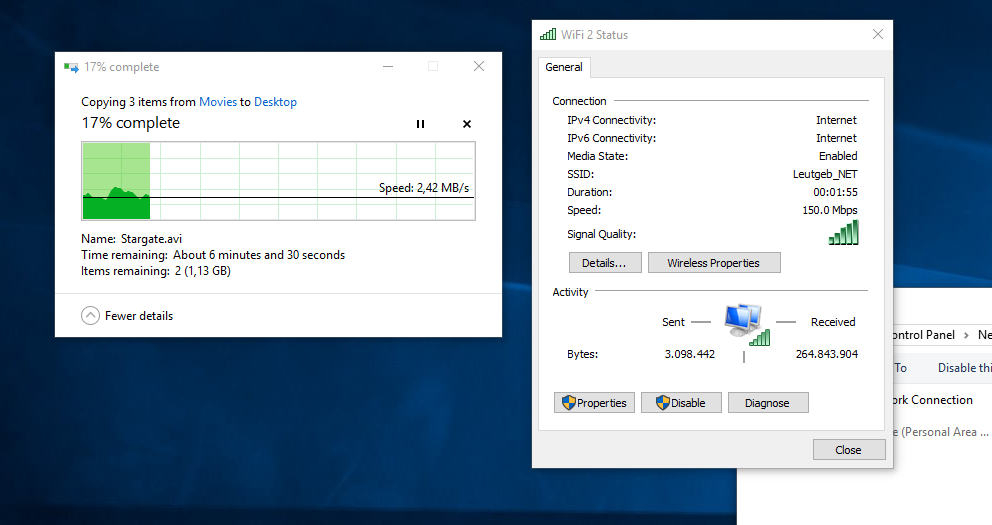Open the Desktop destination link

tap(275, 102)
